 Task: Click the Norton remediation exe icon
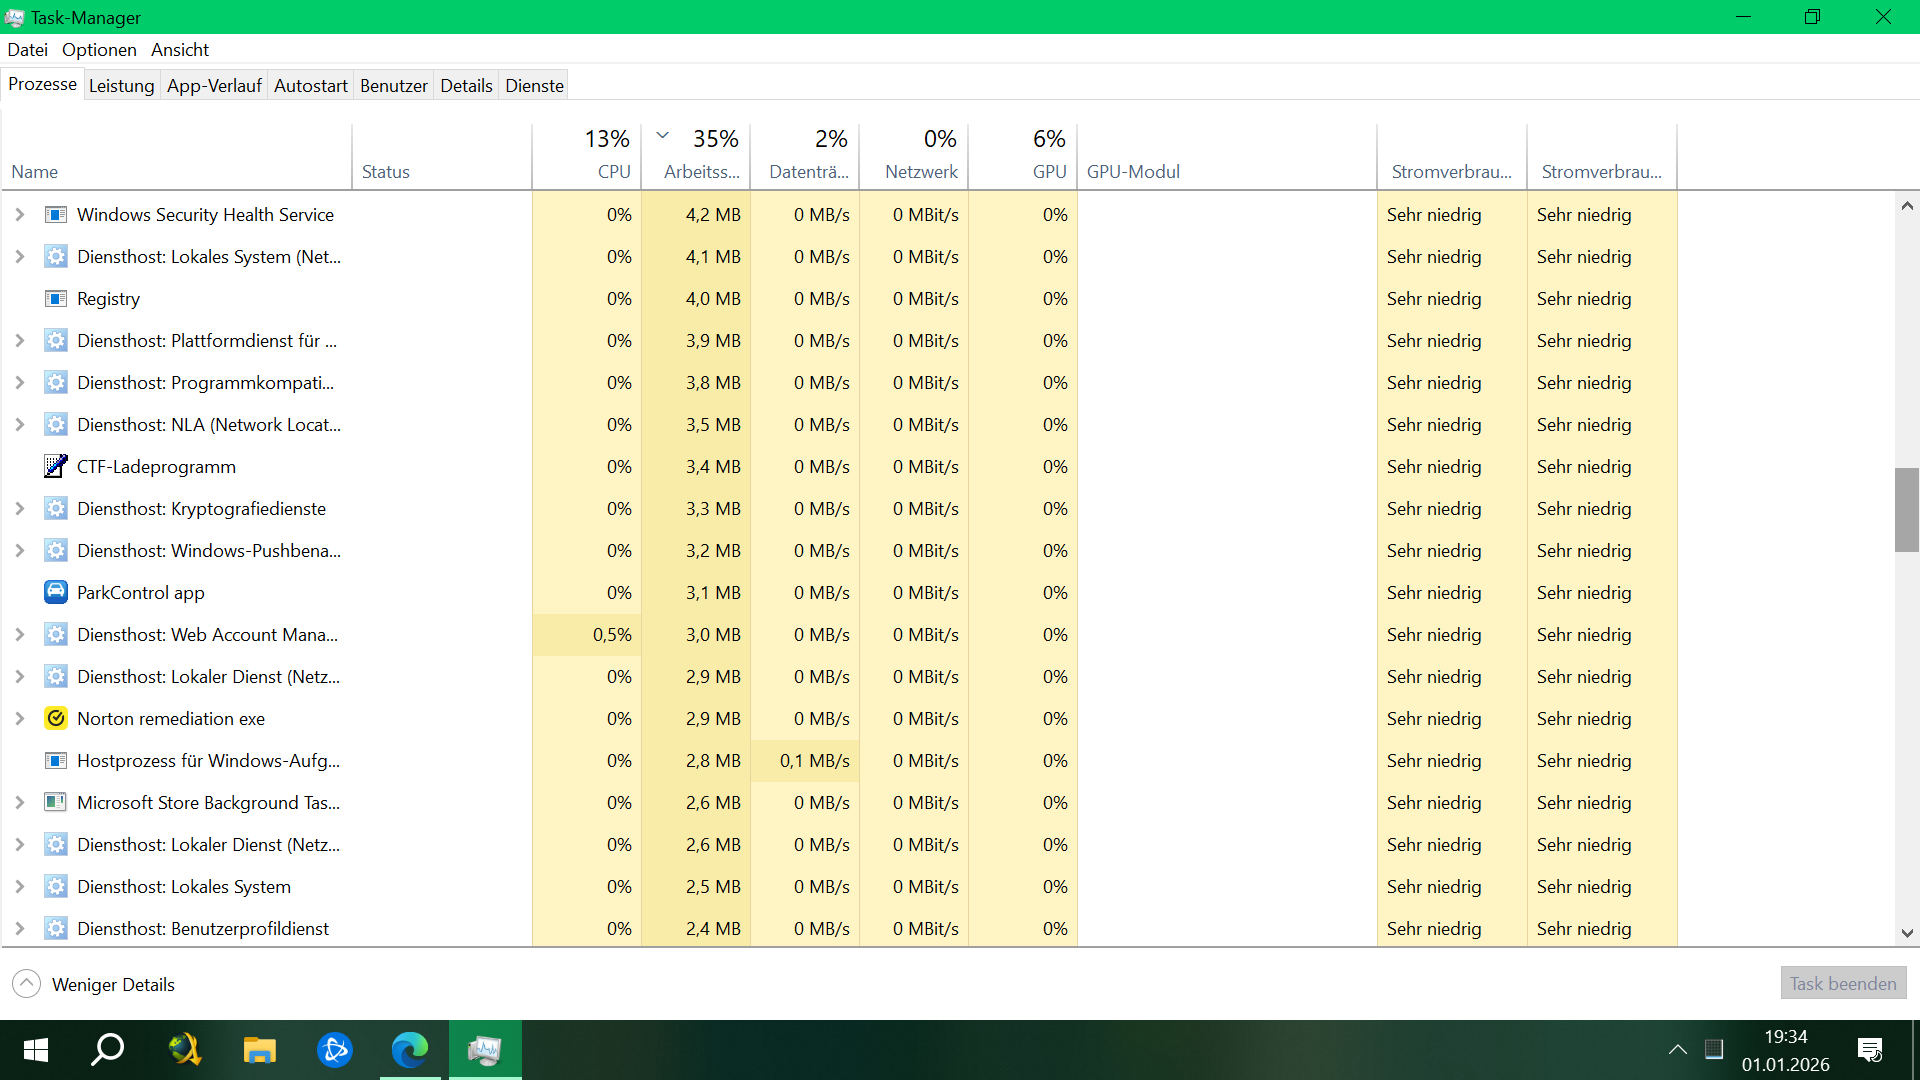tap(56, 718)
